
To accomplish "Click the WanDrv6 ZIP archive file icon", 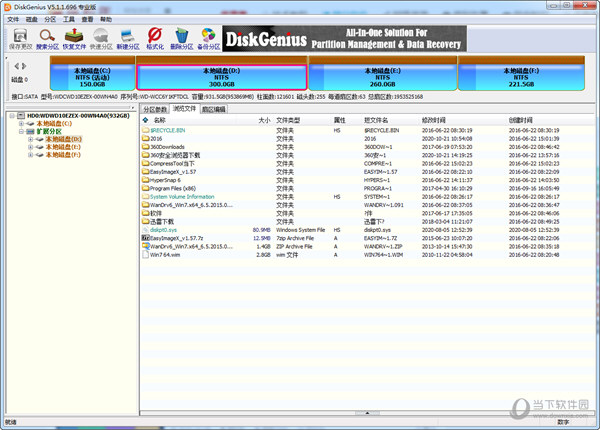I will click(x=145, y=246).
